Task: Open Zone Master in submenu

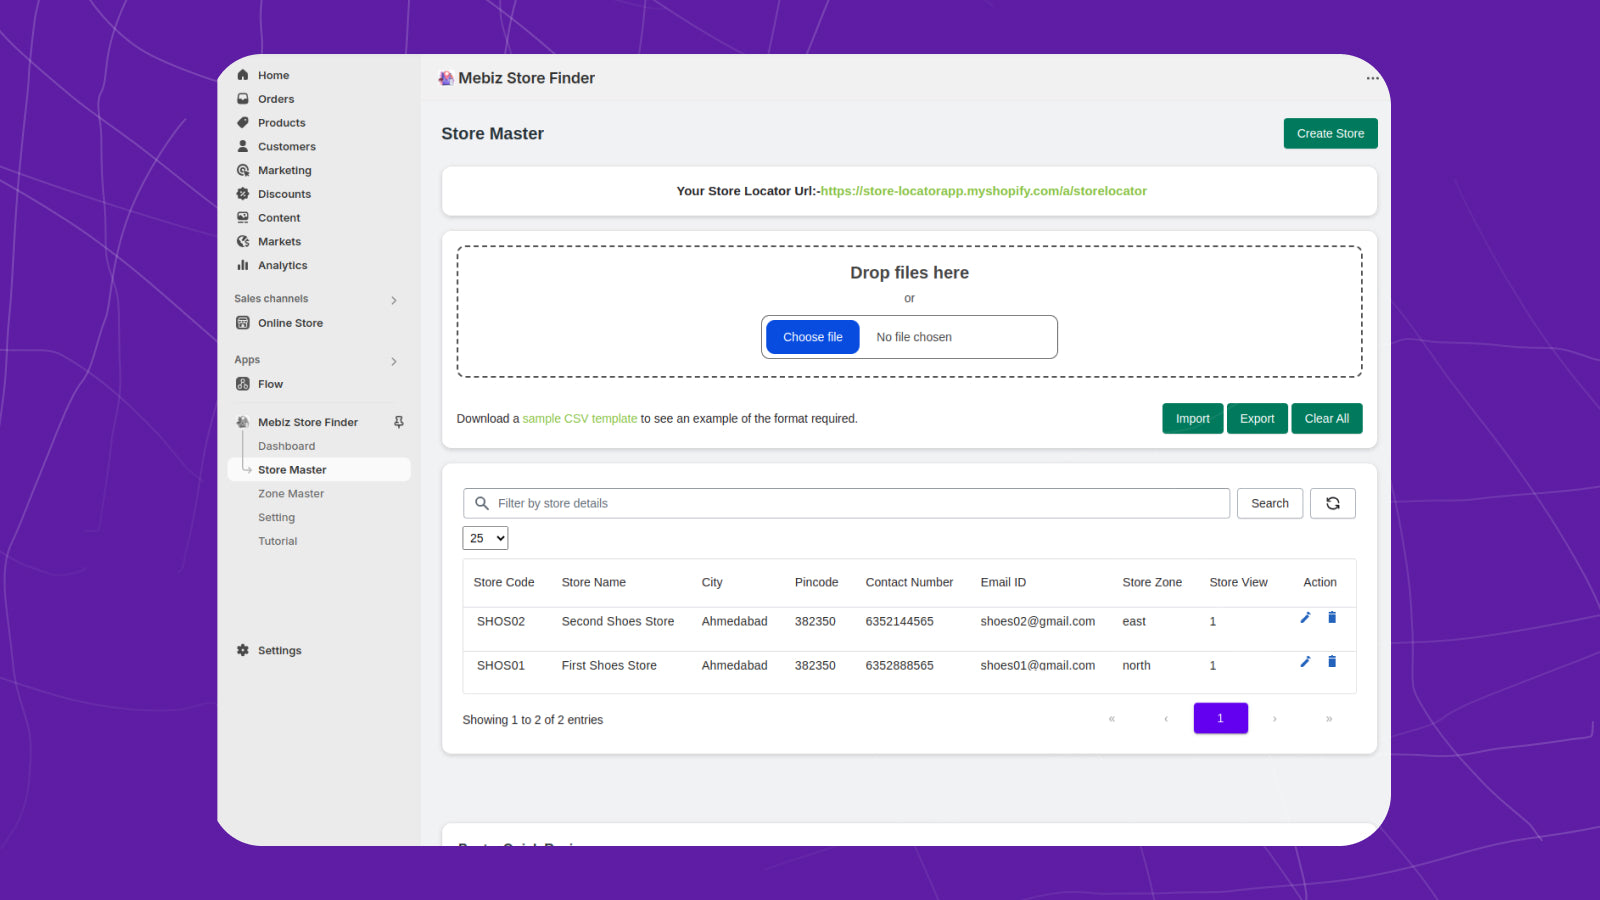Action: pos(291,494)
